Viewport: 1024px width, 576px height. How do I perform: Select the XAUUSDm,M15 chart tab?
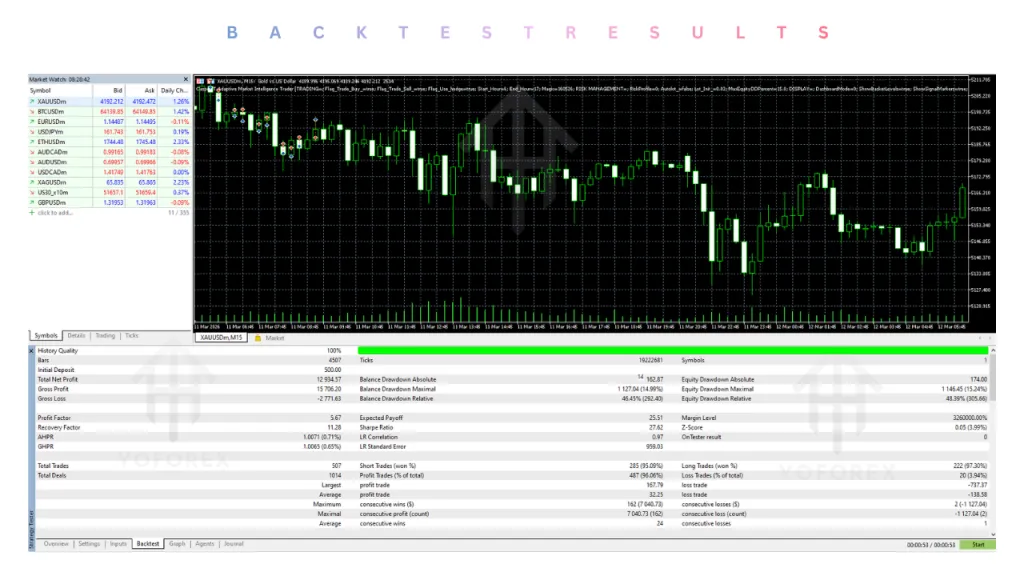(221, 338)
